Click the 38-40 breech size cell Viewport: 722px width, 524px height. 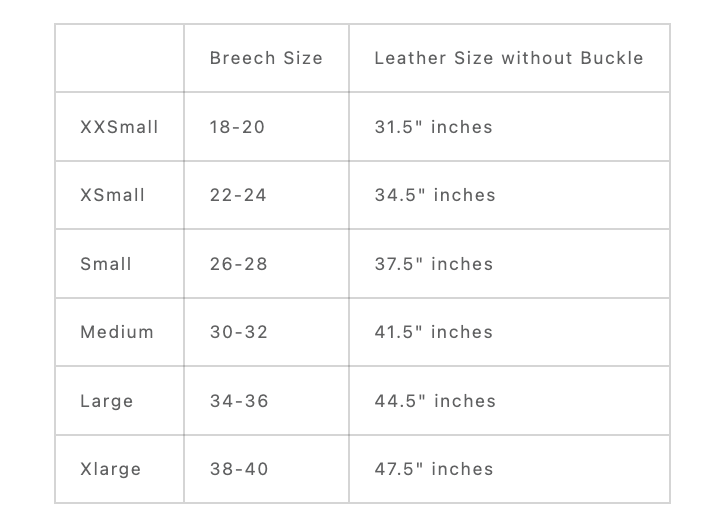tap(239, 469)
